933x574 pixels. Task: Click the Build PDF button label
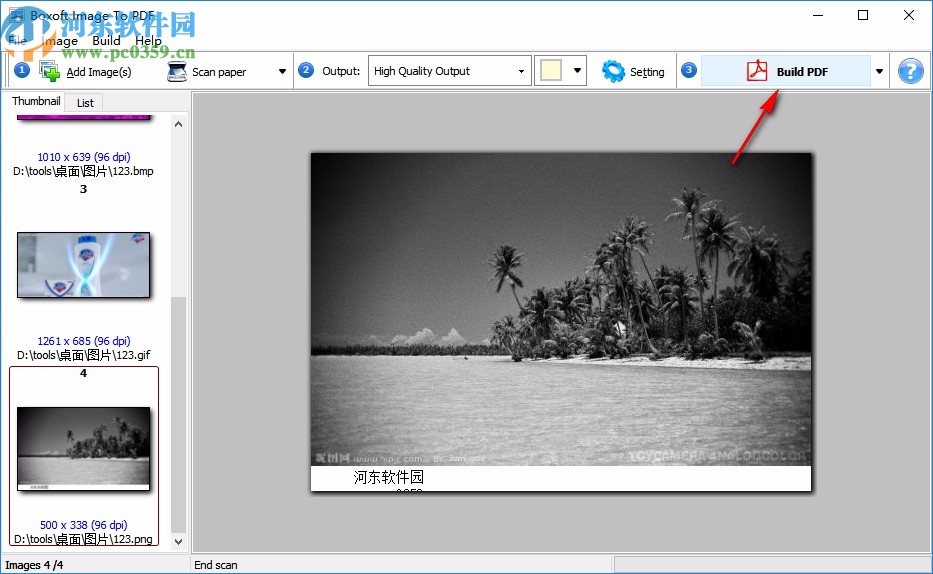tap(802, 72)
